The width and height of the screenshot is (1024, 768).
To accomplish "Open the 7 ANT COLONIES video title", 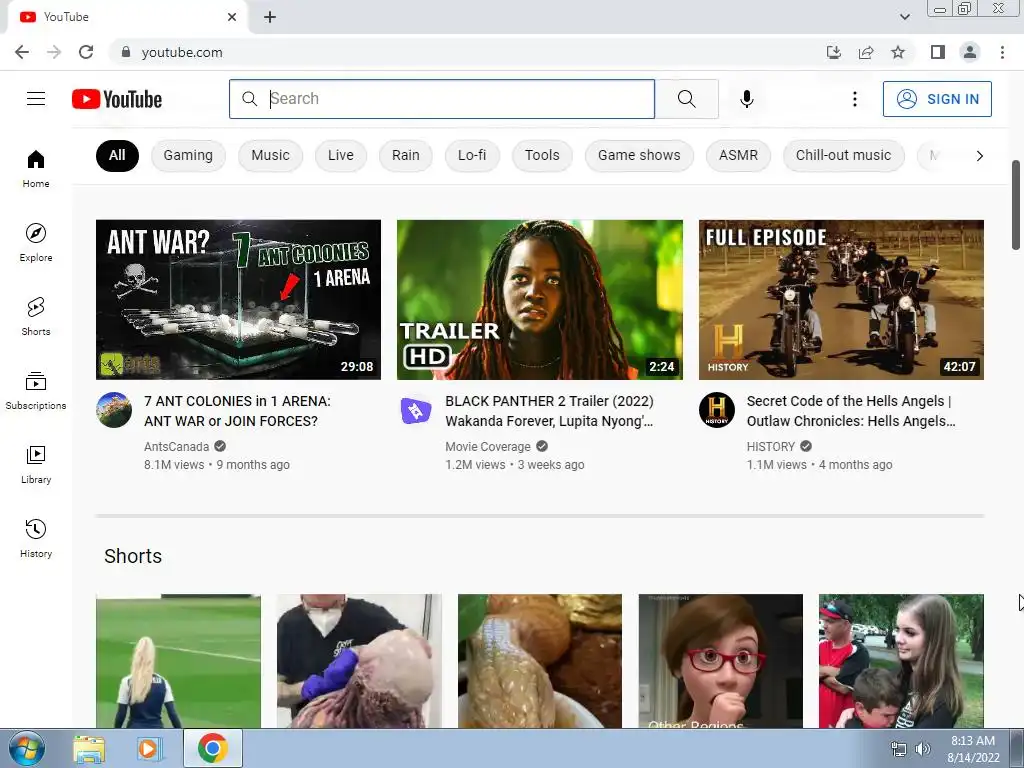I will click(x=238, y=411).
